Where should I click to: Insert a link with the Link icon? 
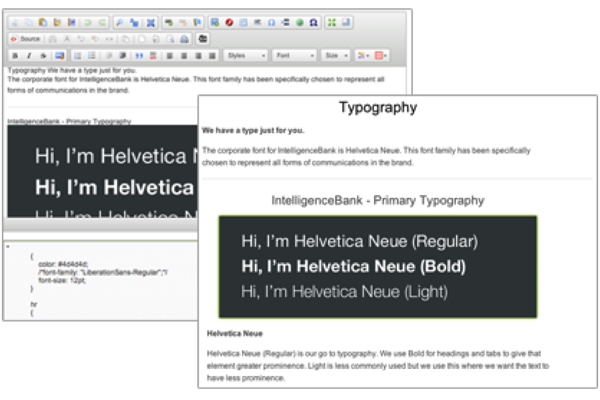(x=169, y=23)
